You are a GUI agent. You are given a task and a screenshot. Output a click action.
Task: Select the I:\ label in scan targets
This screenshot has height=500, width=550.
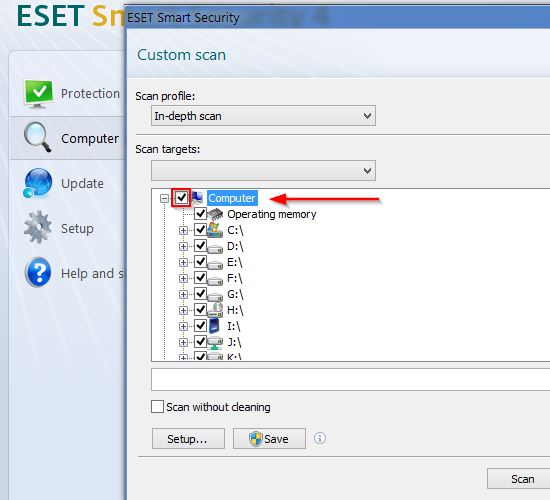234,326
